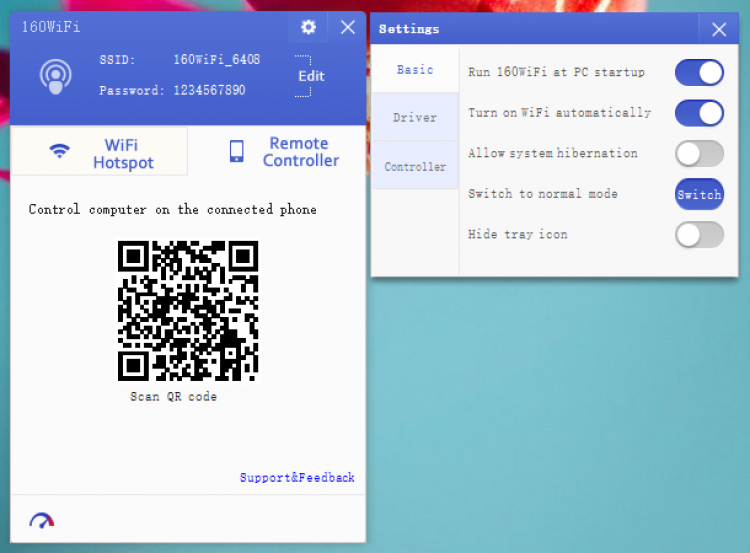Edit SSID and password
Image resolution: width=750 pixels, height=553 pixels.
coord(311,76)
